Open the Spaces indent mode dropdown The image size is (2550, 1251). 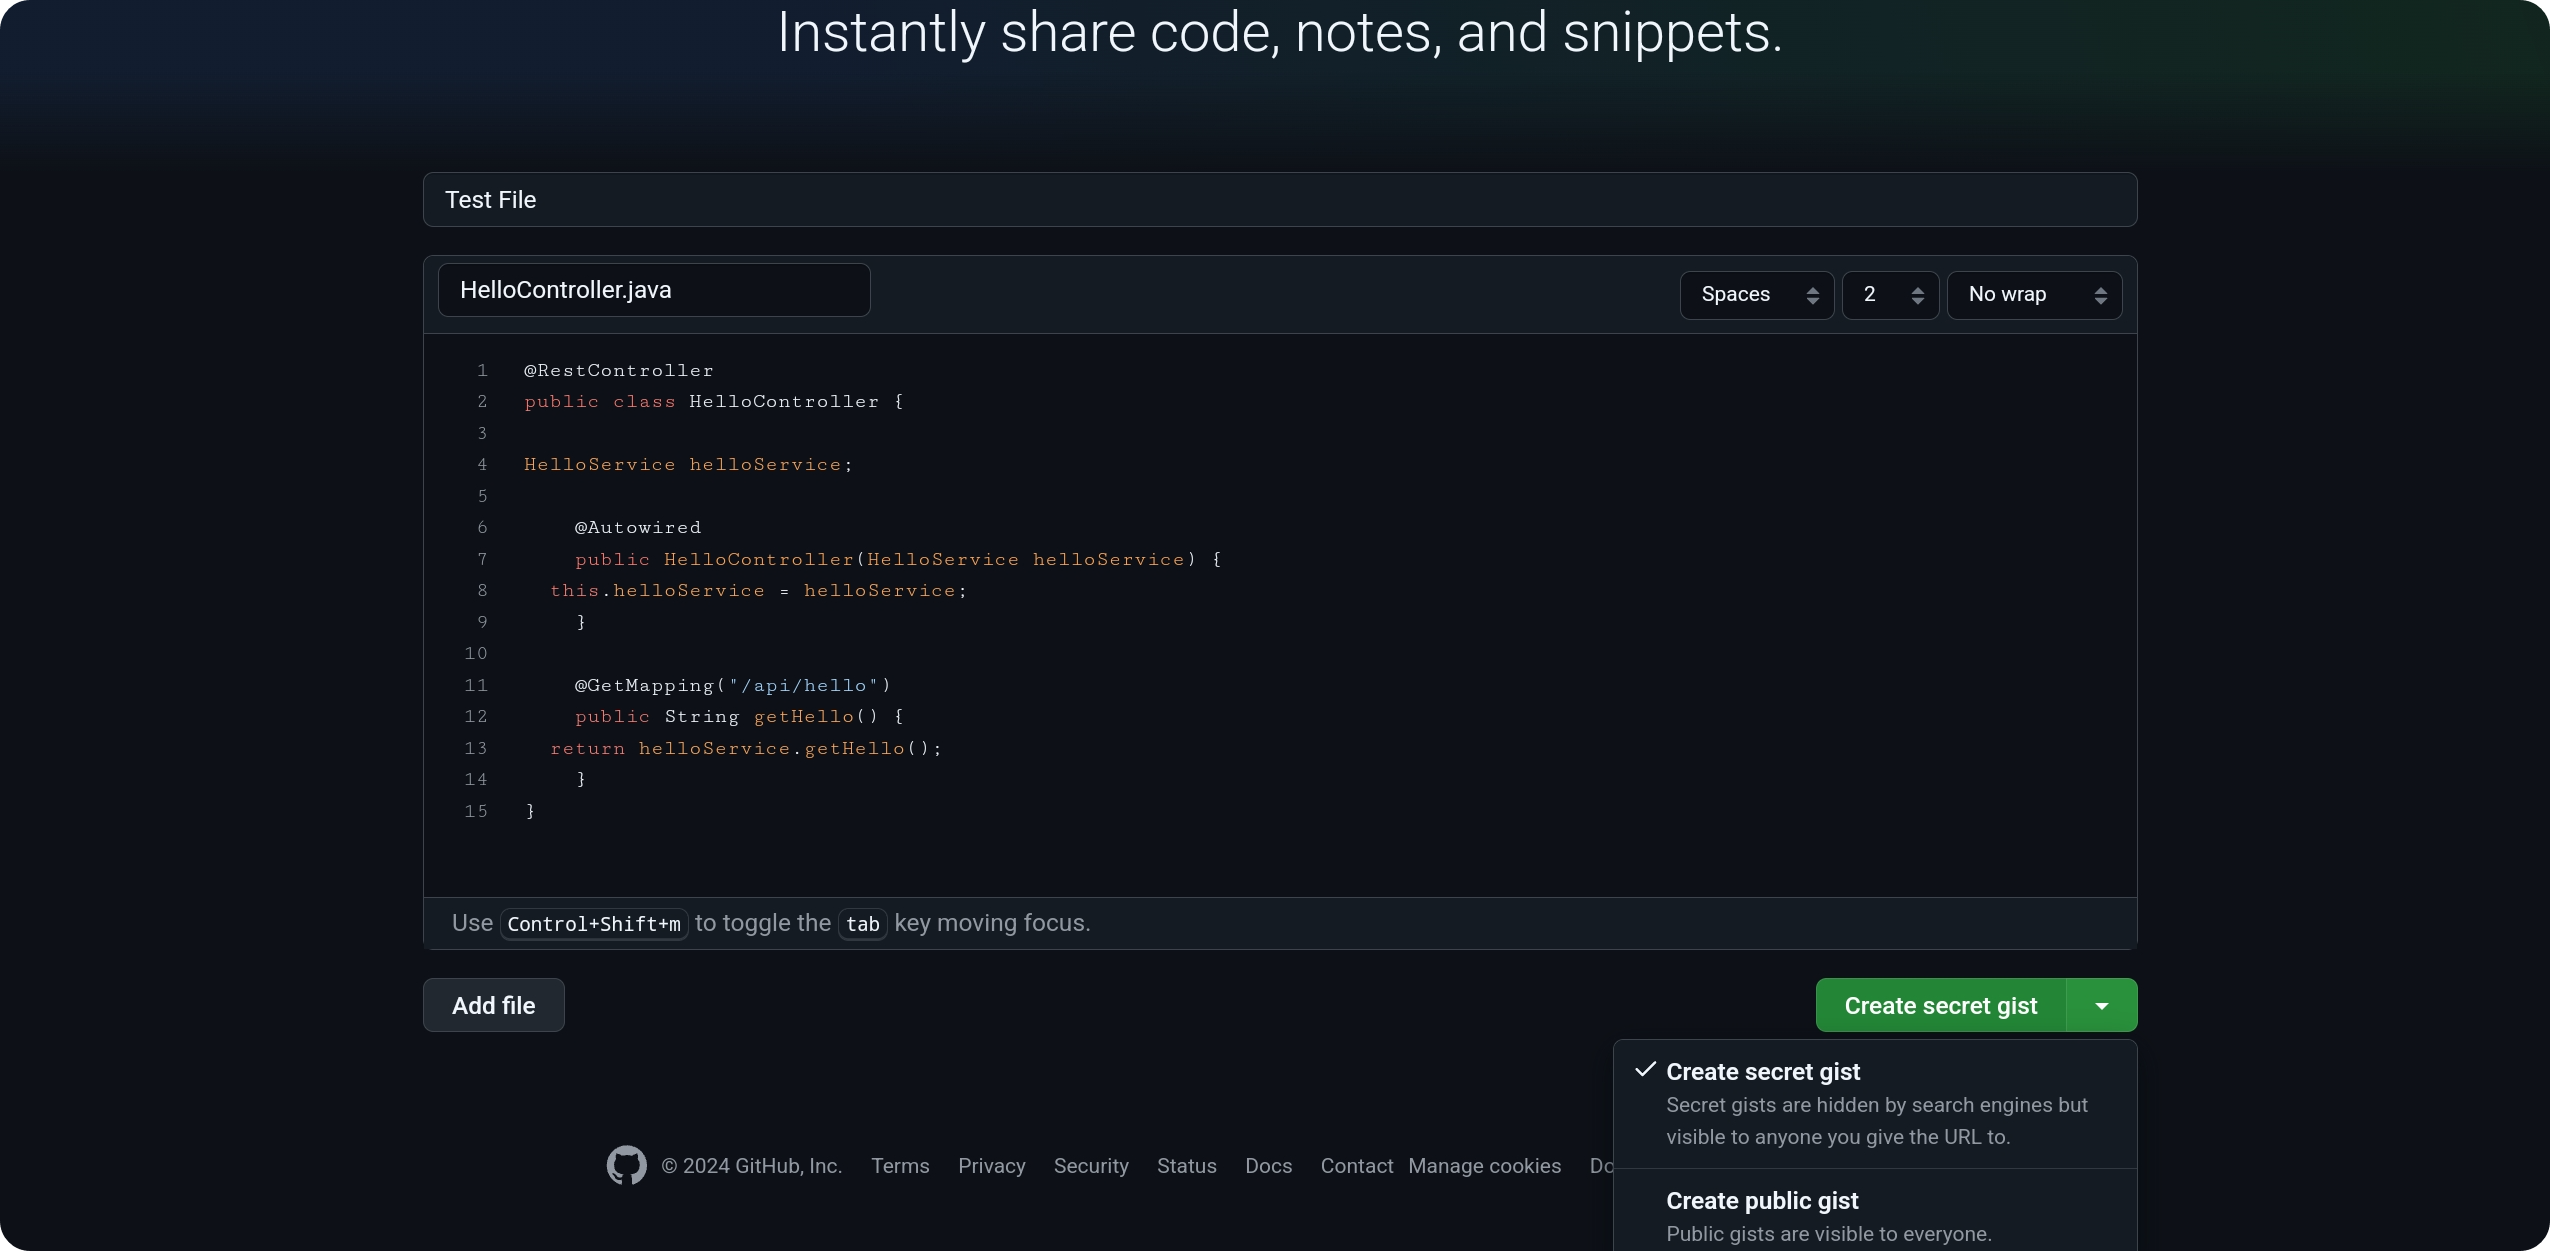pyautogui.click(x=1756, y=295)
